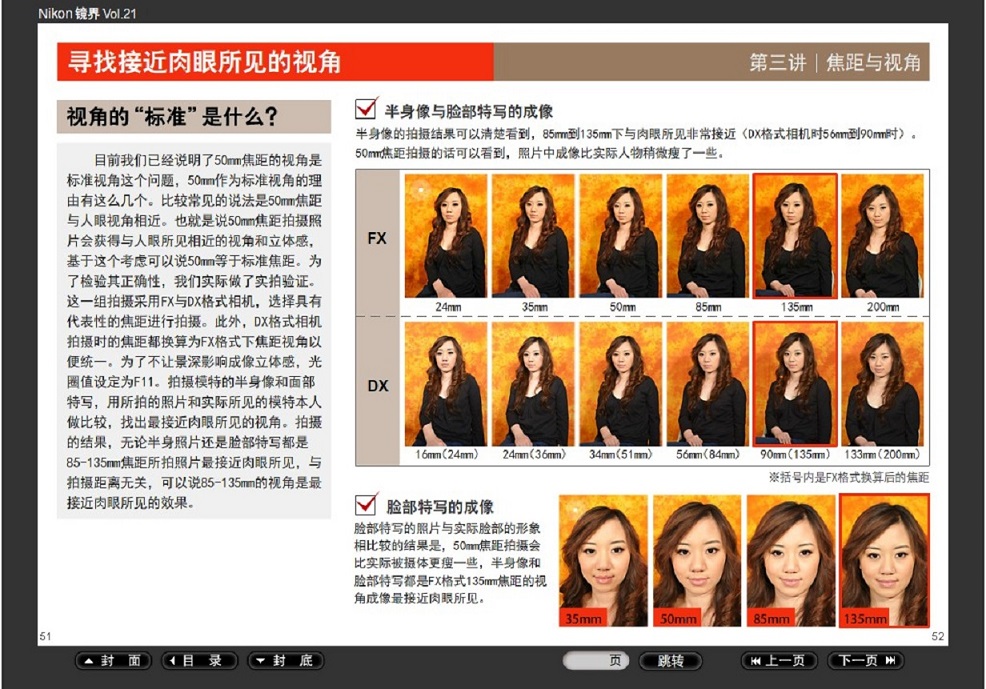Select the highlighted DX 90mm (135mm) portrait
Image resolution: width=986 pixels, height=689 pixels.
(x=794, y=384)
